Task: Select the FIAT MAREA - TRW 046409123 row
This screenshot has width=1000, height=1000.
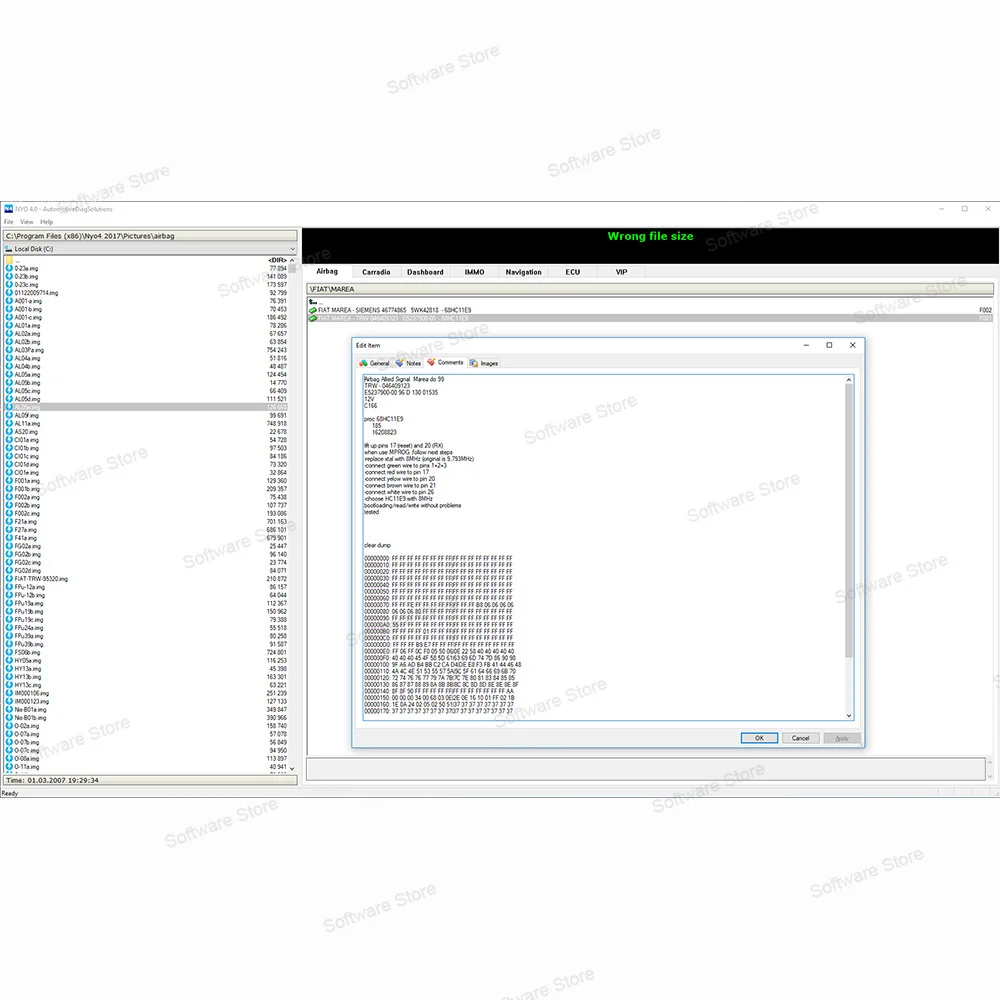Action: [650, 318]
